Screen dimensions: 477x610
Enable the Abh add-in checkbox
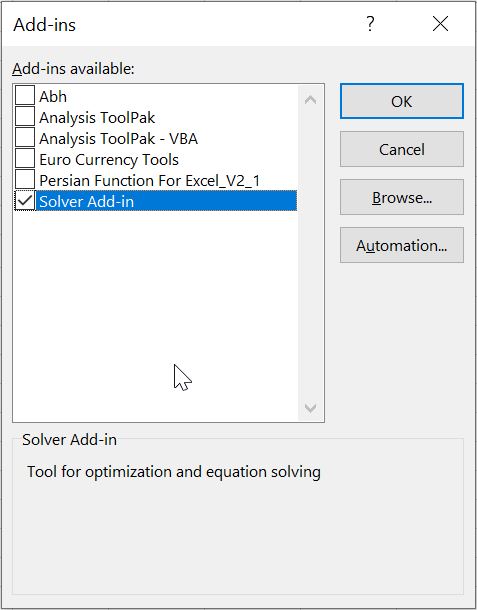coord(25,96)
